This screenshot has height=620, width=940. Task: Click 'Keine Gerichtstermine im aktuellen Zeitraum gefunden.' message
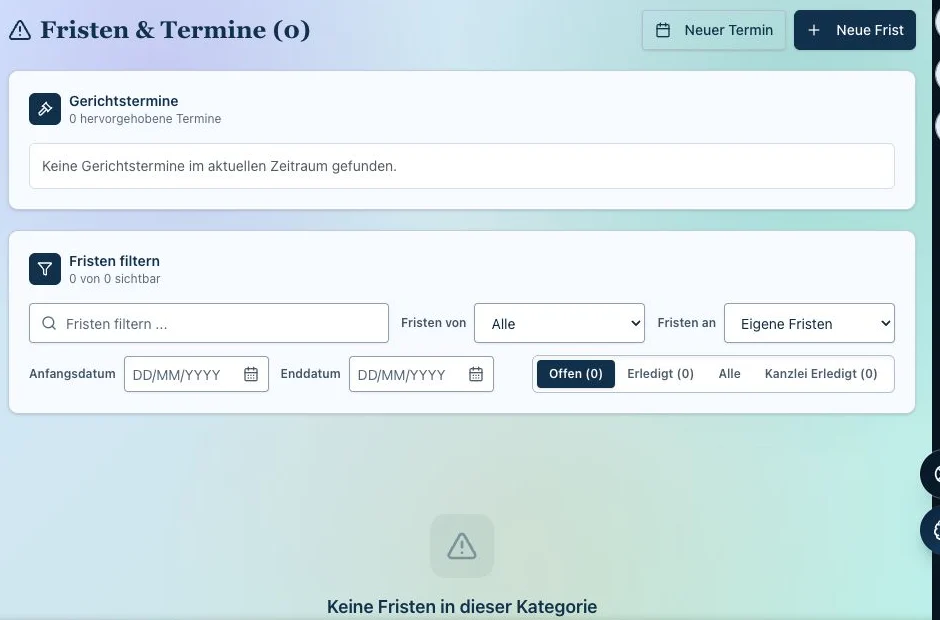click(x=219, y=166)
